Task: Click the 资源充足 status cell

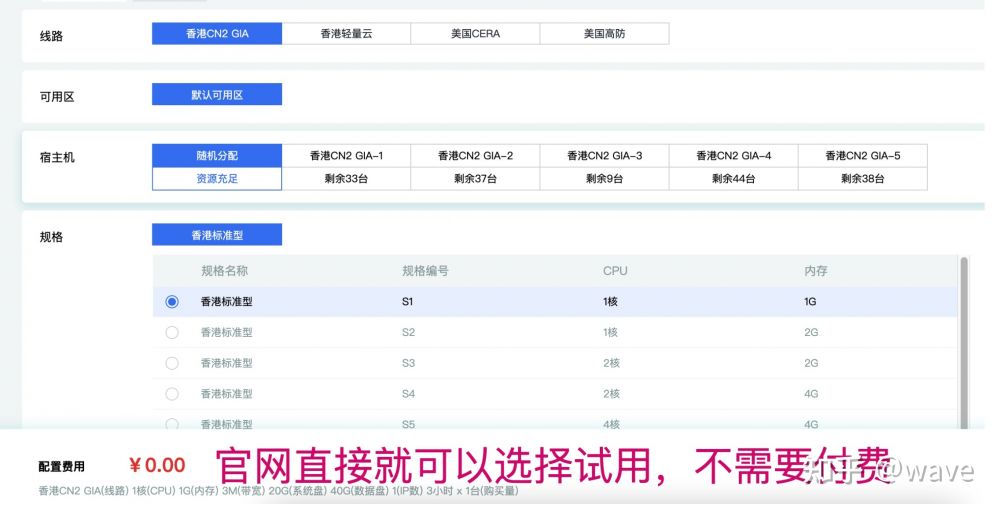Action: (x=217, y=179)
